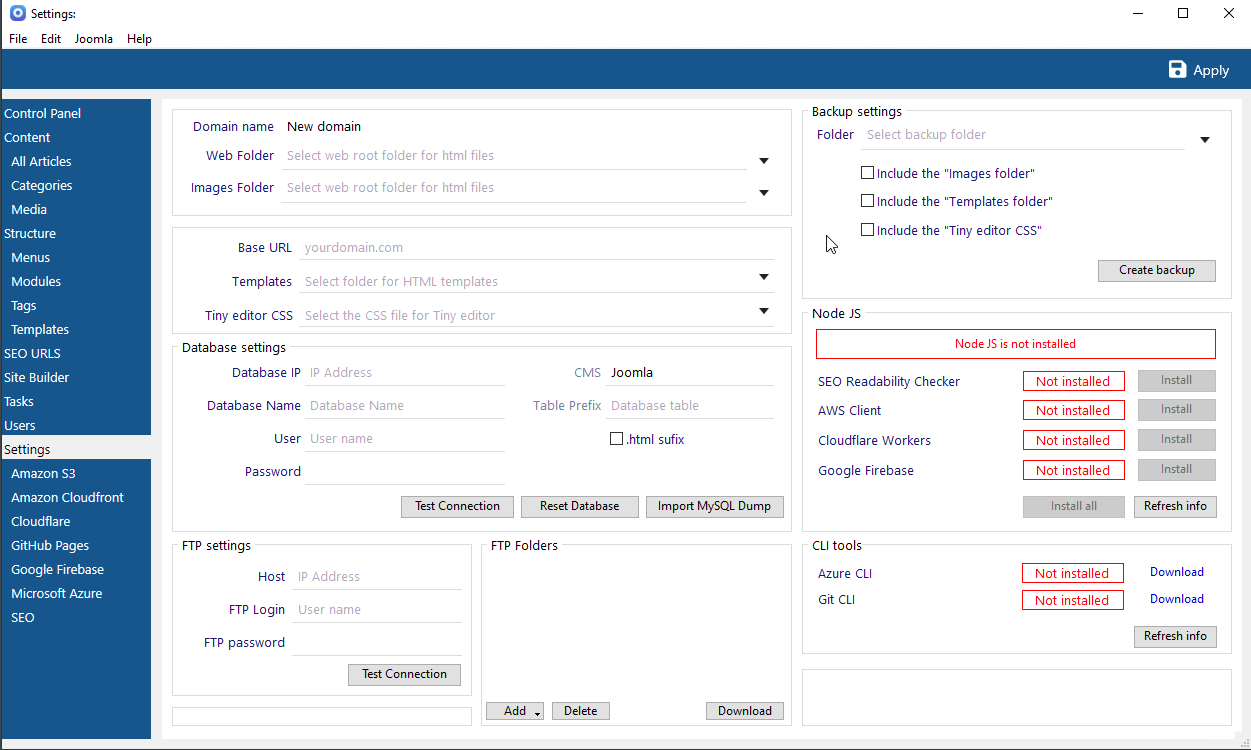The height and width of the screenshot is (750, 1251).
Task: Expand the Tiny editor CSS dropdown
Action: (763, 311)
